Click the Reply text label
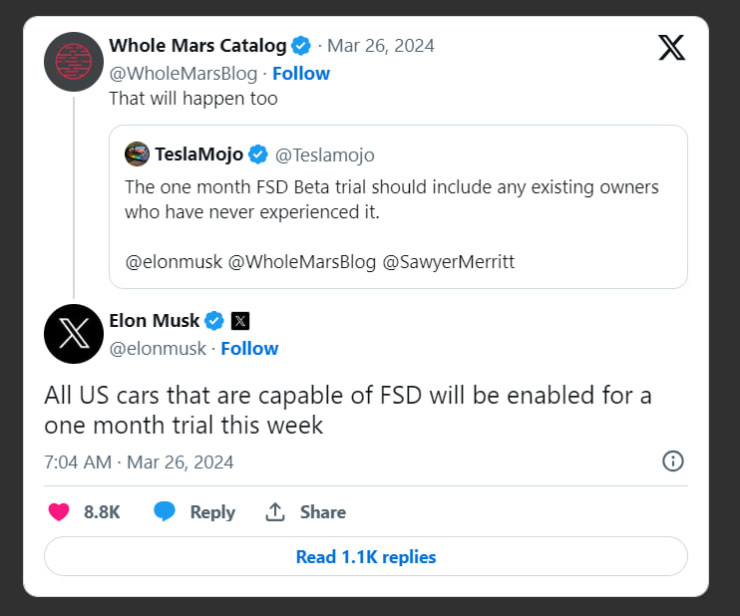The width and height of the screenshot is (740, 616). [212, 512]
